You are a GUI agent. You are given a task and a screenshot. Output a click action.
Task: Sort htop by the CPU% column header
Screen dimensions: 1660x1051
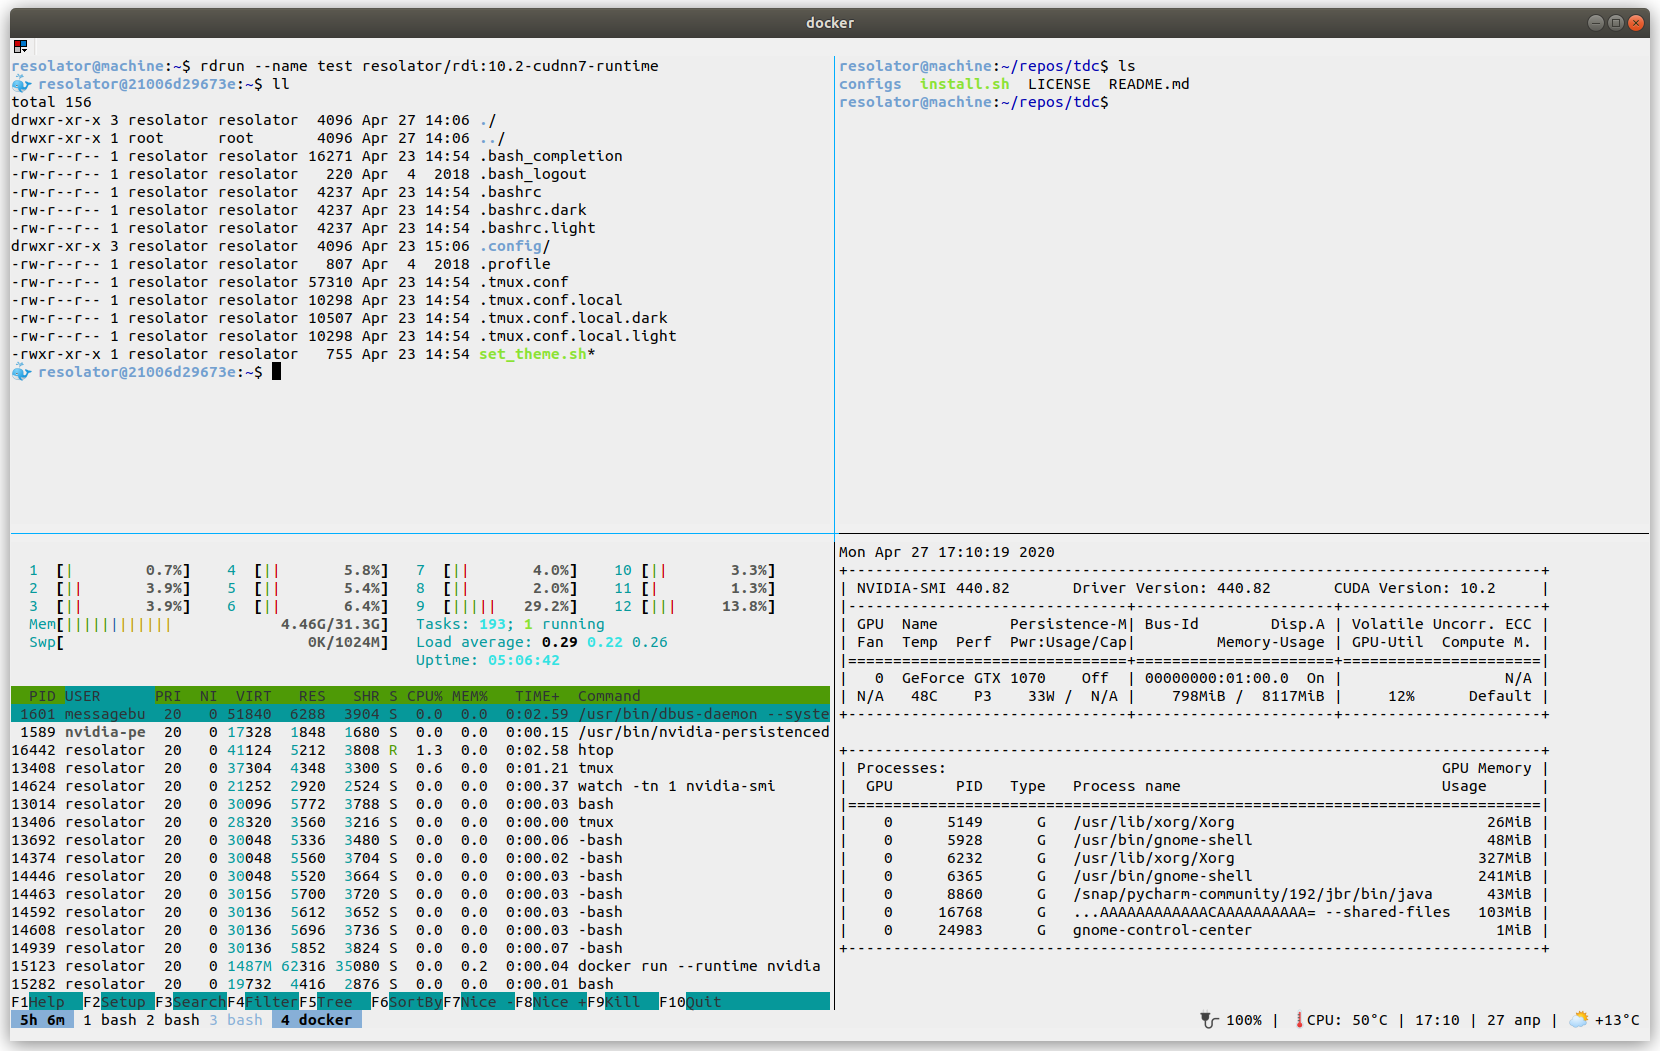click(425, 696)
